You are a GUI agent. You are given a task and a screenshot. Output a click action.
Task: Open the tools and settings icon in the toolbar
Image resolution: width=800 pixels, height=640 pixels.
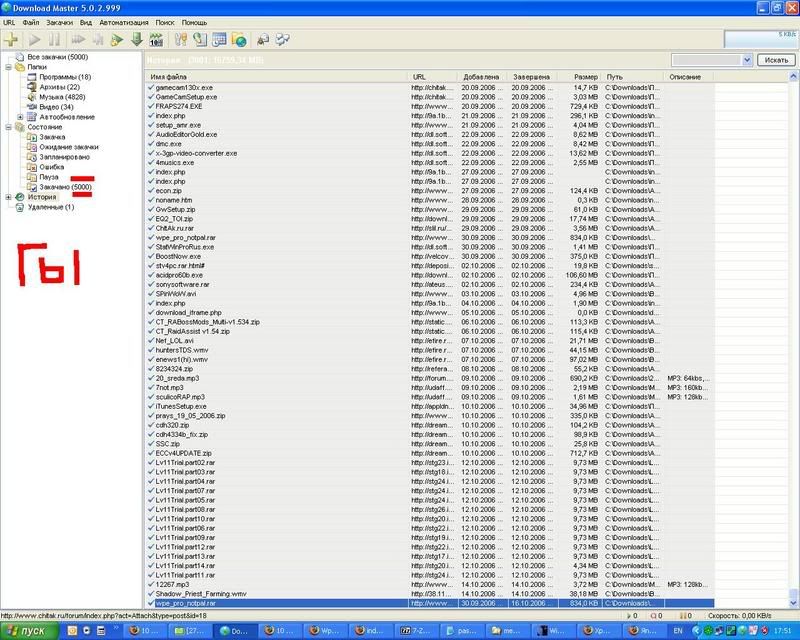[181, 39]
